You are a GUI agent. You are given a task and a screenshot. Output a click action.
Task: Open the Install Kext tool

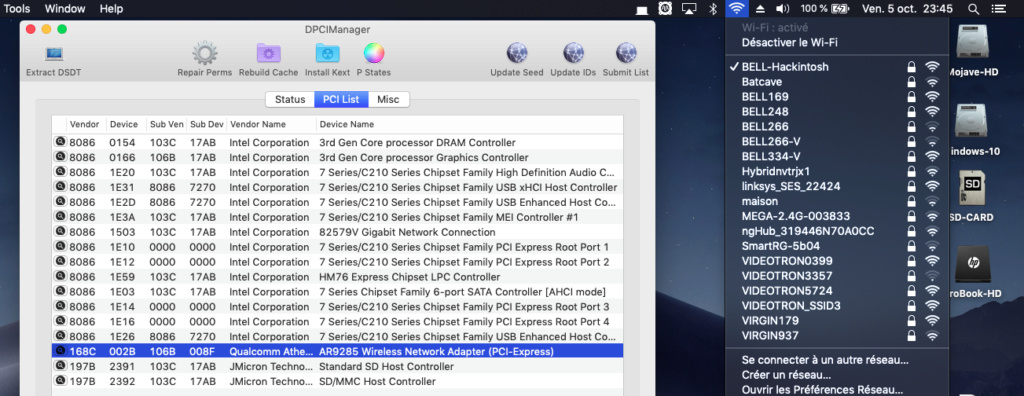pyautogui.click(x=327, y=53)
